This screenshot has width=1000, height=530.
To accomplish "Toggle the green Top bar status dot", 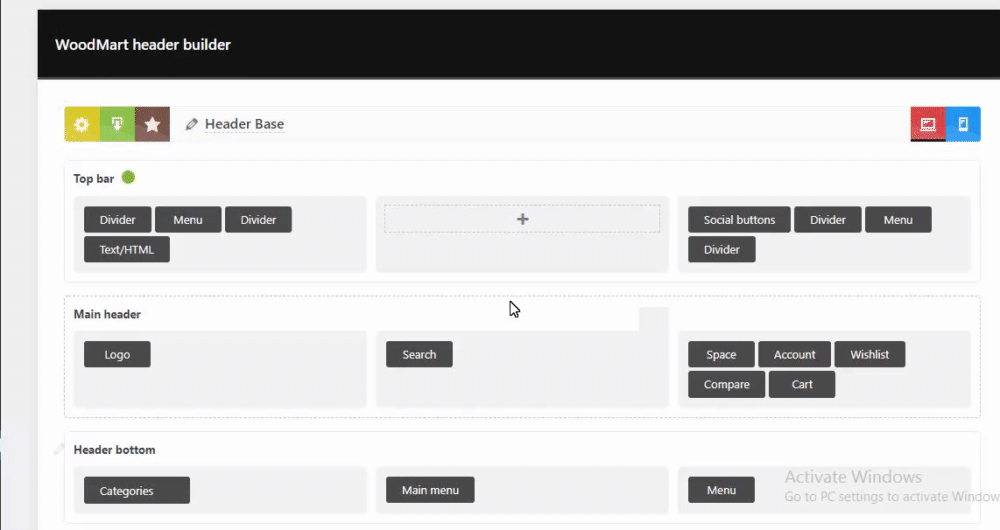I will pyautogui.click(x=128, y=177).
